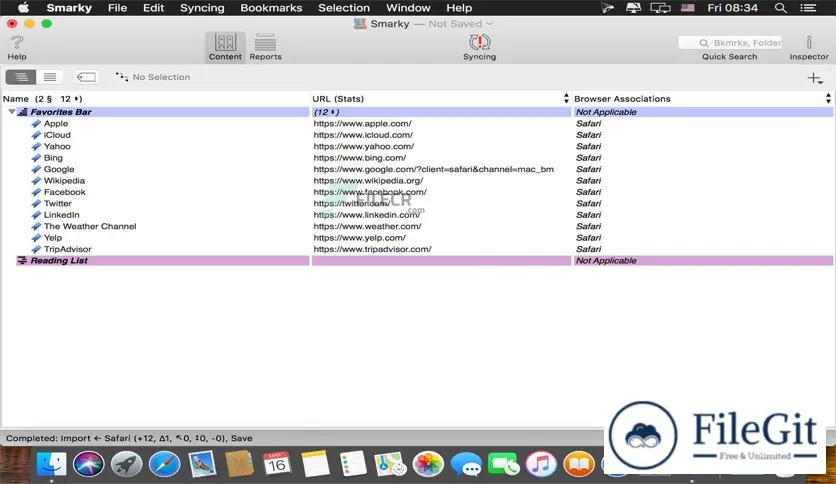Open the URL (Stats) column chooser

coord(566,99)
